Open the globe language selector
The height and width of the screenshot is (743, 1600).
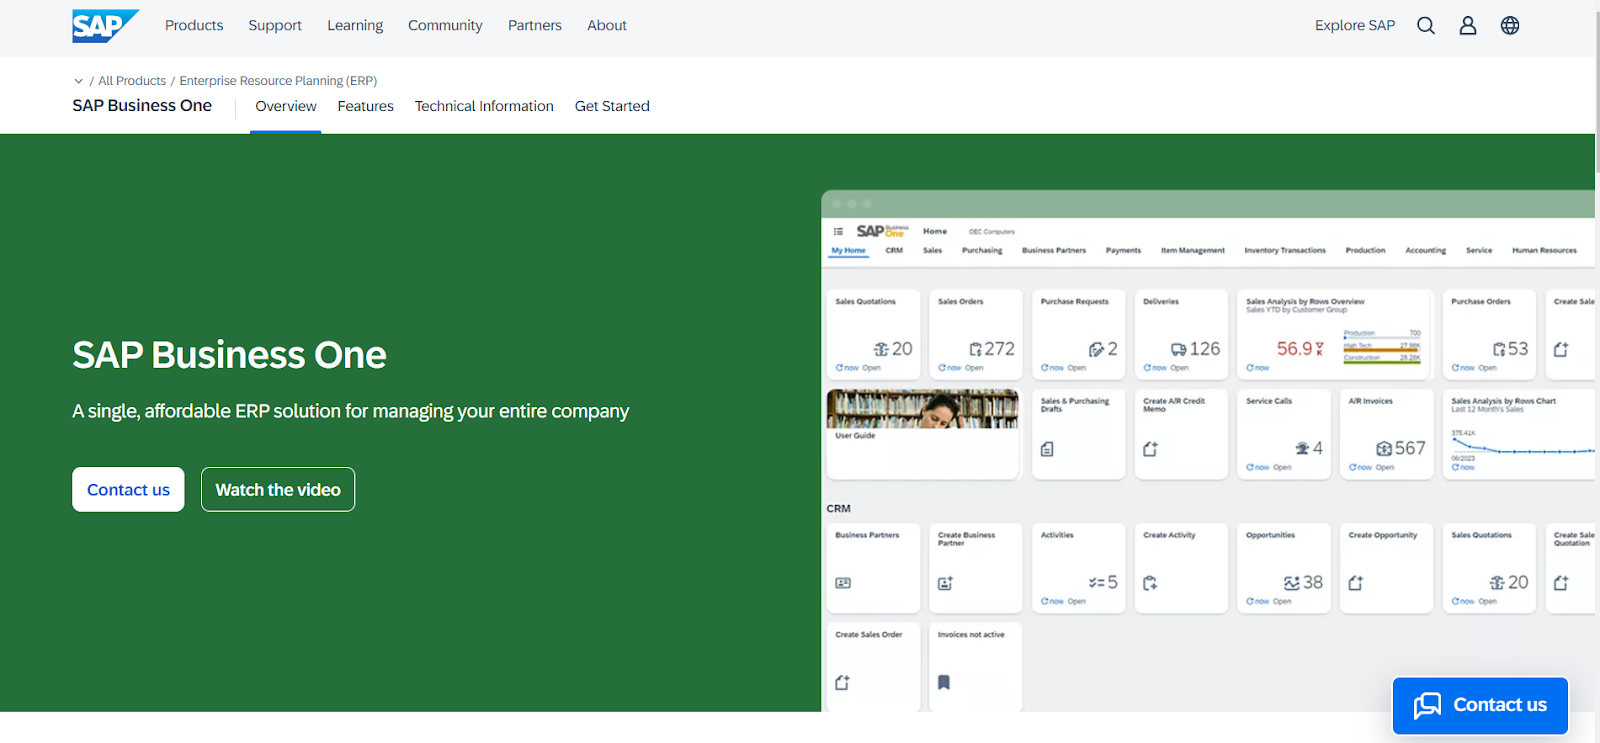[x=1510, y=26]
